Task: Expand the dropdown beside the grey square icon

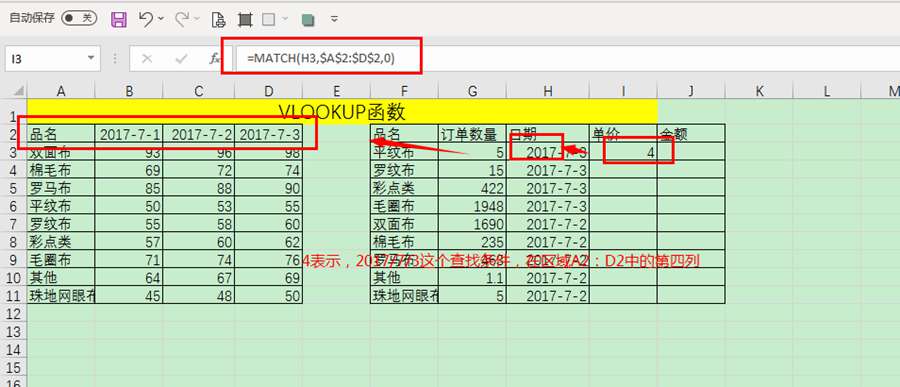Action: [285, 19]
